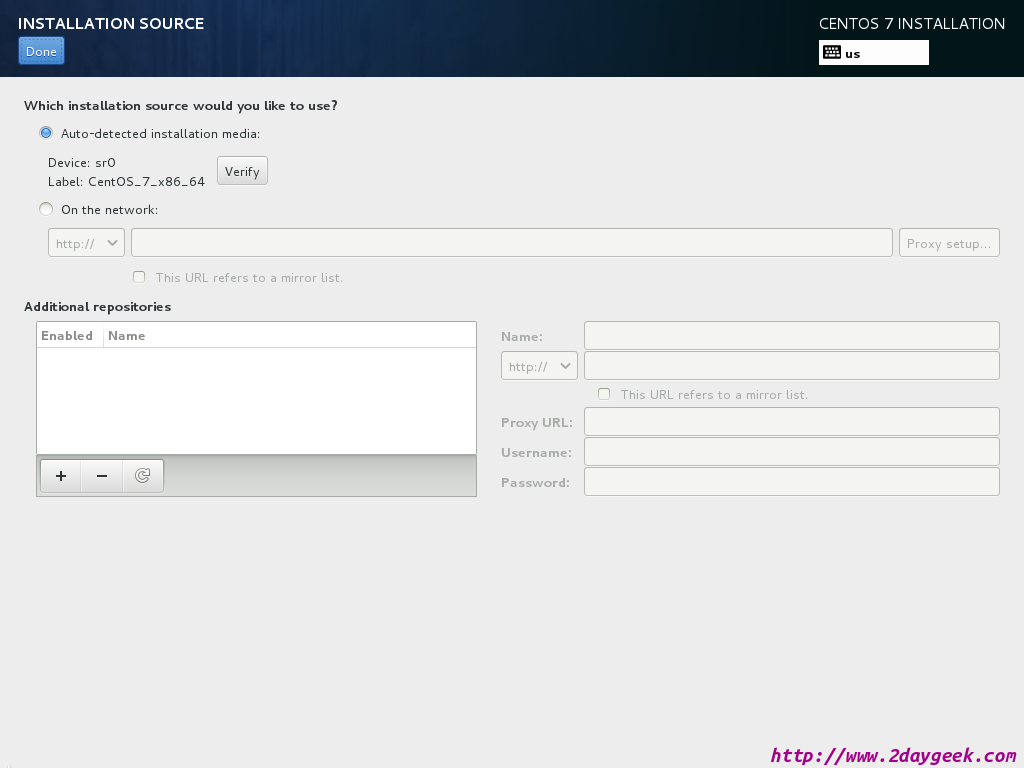
Task: Open the us keyboard layout indicator
Action: point(873,53)
